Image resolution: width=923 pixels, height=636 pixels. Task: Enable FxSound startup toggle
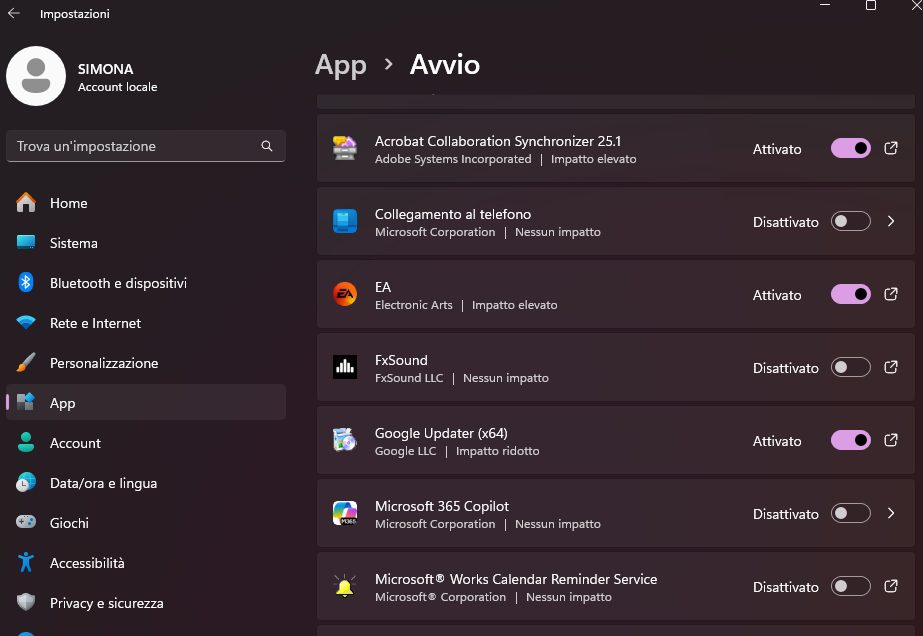(851, 367)
